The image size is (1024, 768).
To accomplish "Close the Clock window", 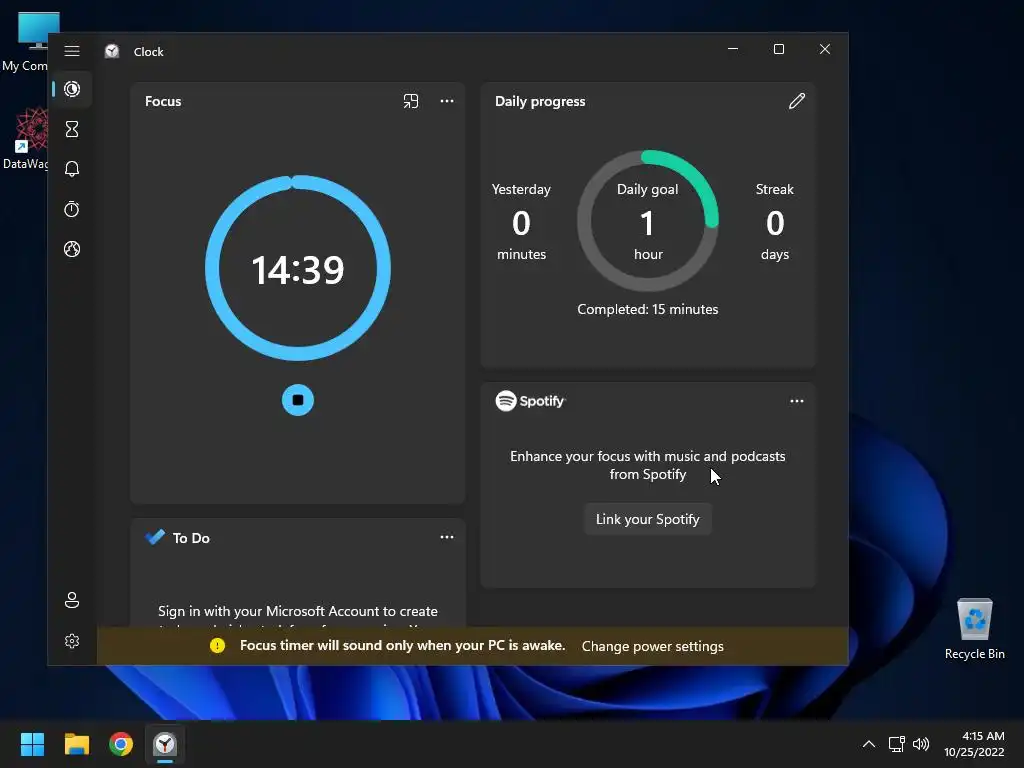I will [x=825, y=49].
